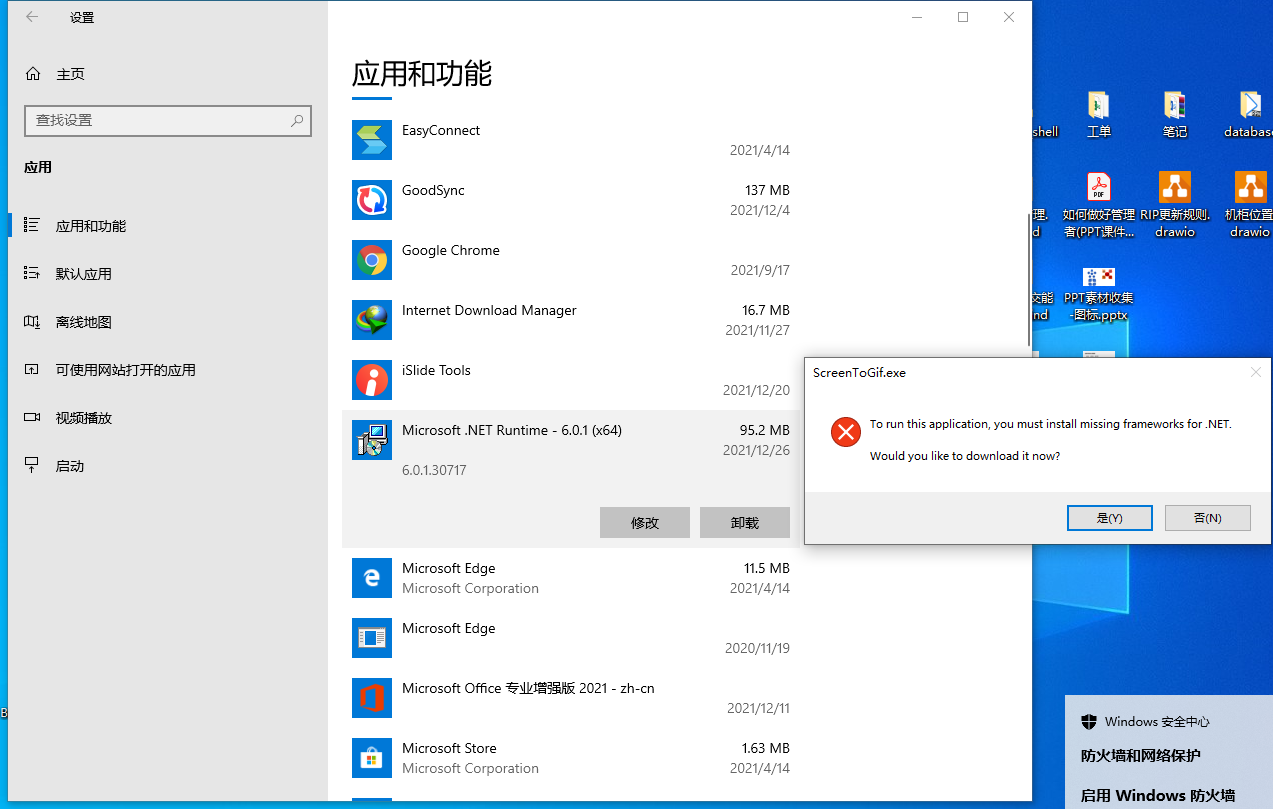Image resolution: width=1273 pixels, height=809 pixels.
Task: Click the 启动 sidebar icon
Action: 32,466
